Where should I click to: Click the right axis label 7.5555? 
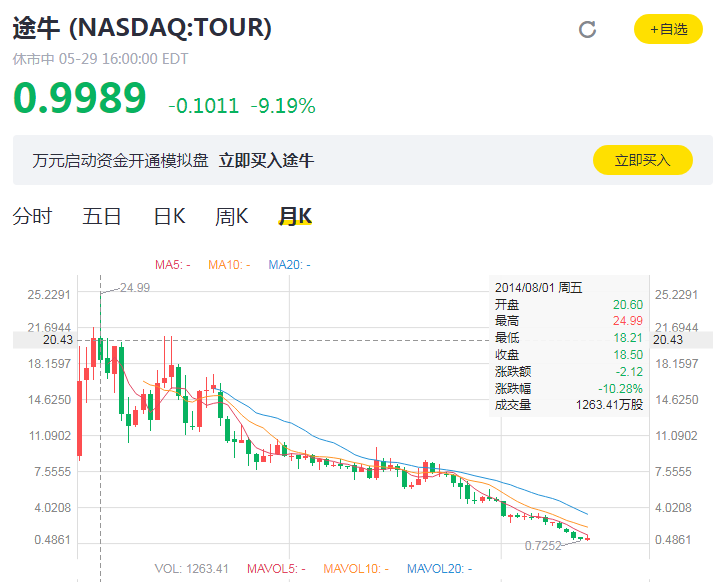(x=673, y=472)
